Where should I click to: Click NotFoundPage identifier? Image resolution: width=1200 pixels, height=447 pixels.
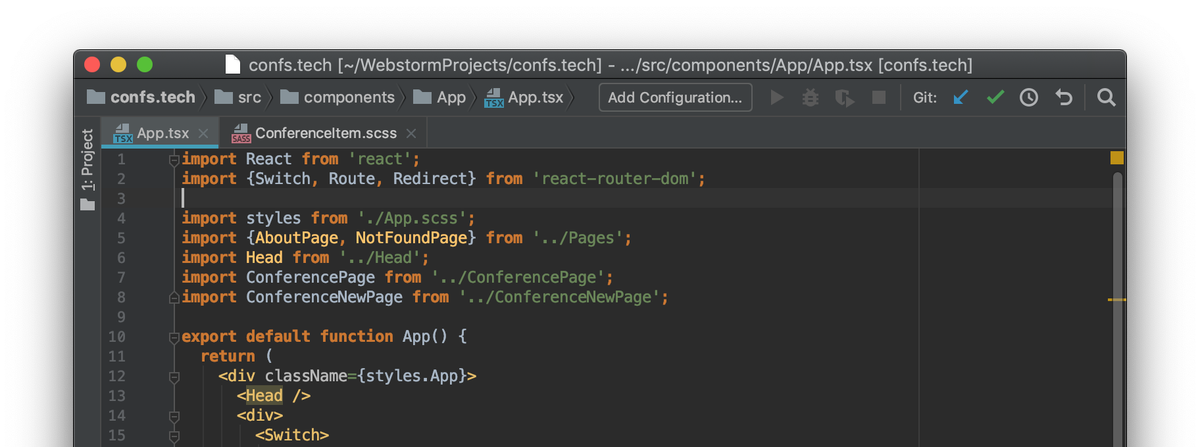(411, 238)
